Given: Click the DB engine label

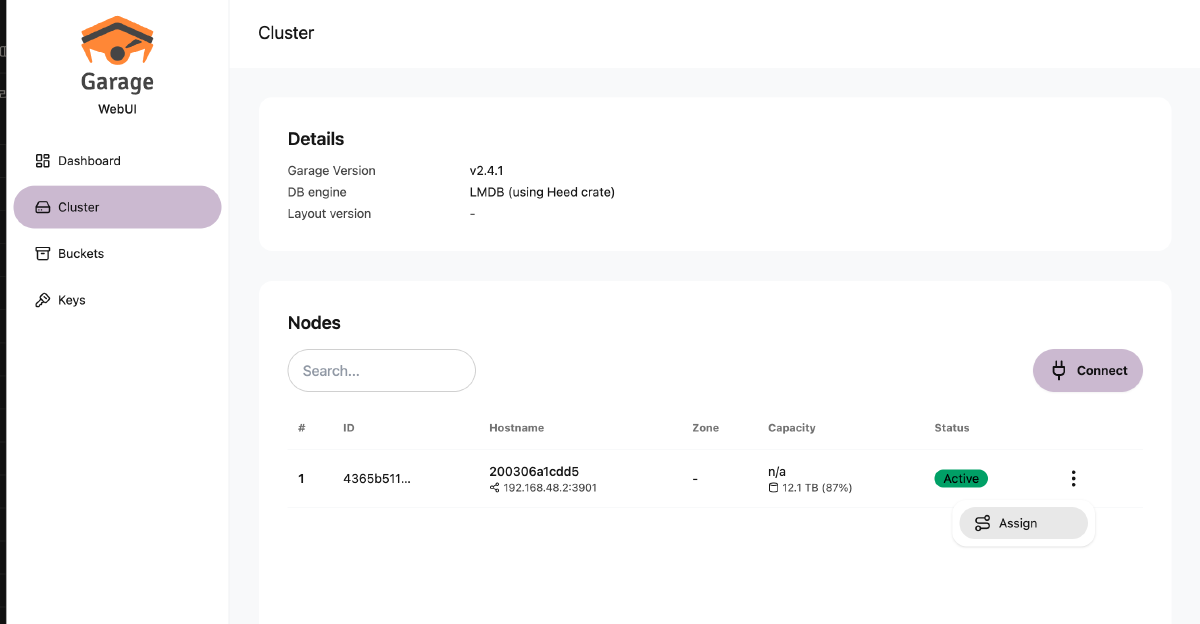Looking at the screenshot, I should [x=317, y=192].
